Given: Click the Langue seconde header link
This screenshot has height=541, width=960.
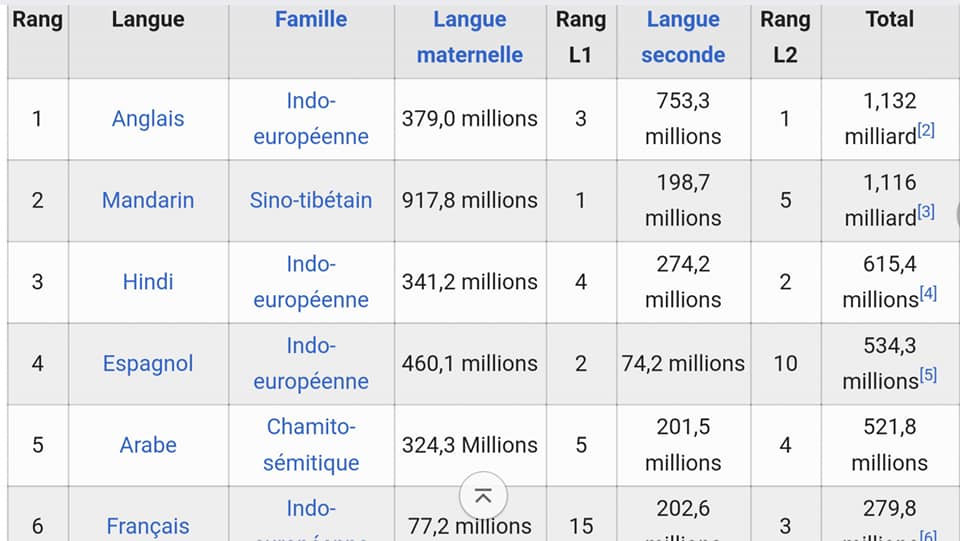Looking at the screenshot, I should (x=683, y=37).
